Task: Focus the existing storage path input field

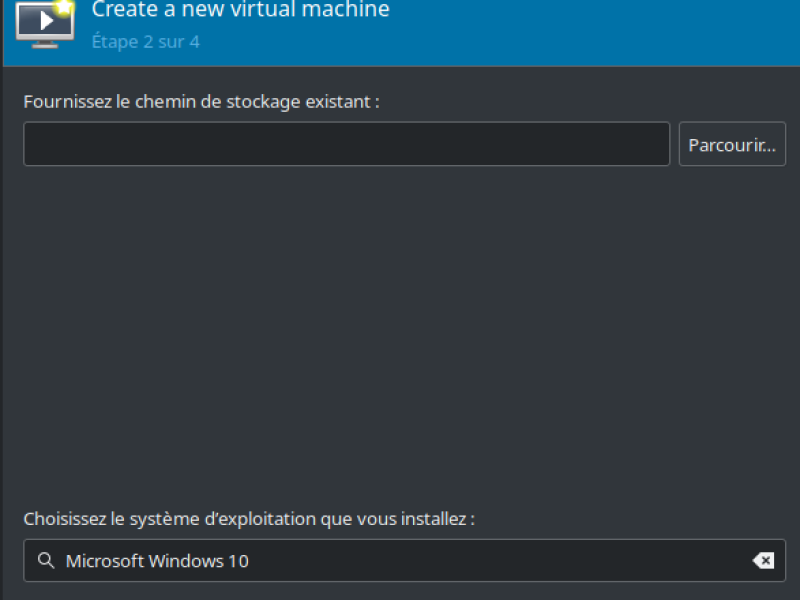Action: click(x=346, y=144)
